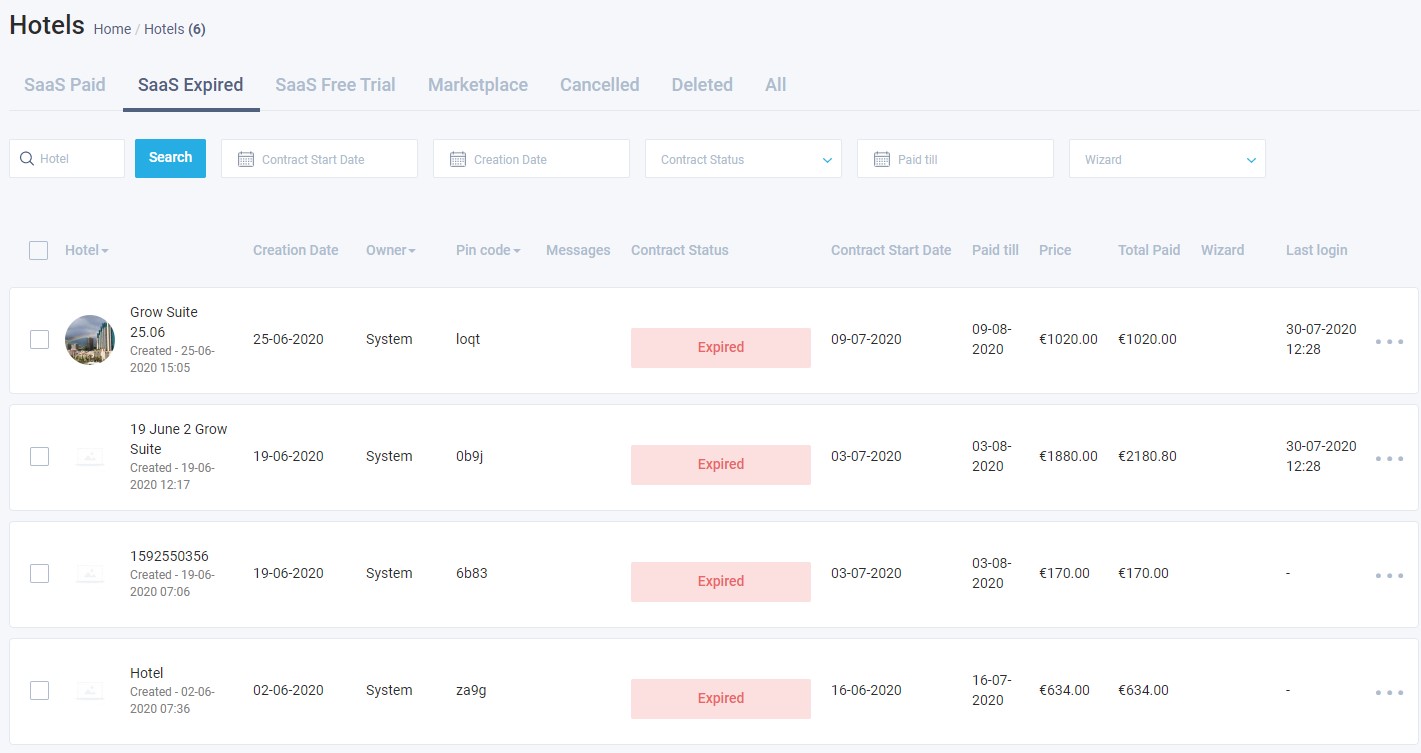
Task: Click Expired status badge for Grow Suite 25.06
Action: 721,348
